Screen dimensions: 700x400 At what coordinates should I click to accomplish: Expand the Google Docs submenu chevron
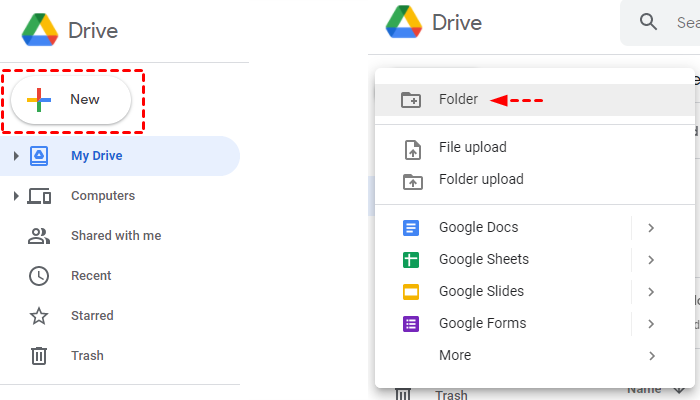point(651,227)
